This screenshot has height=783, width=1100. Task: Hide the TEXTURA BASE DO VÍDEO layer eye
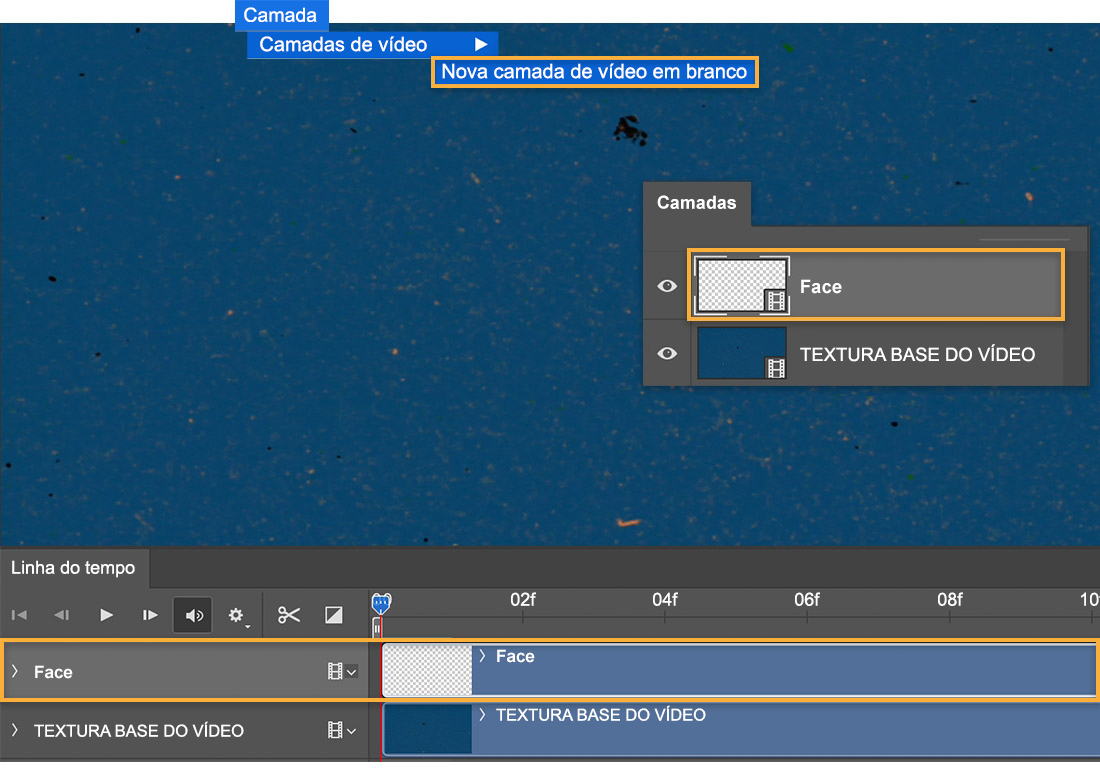point(667,354)
